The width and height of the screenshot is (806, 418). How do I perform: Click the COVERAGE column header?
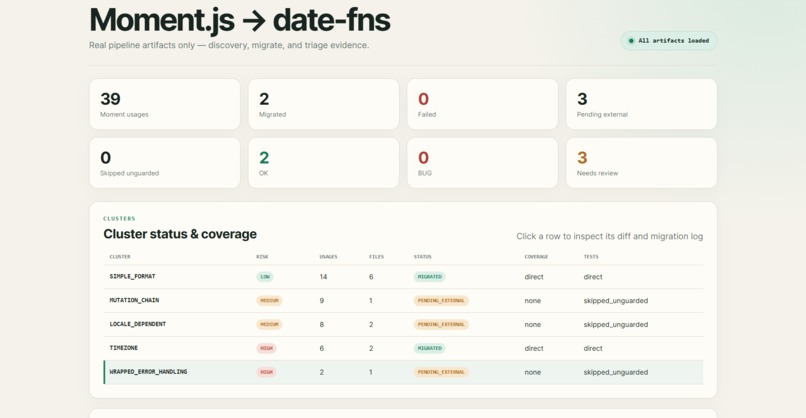536,257
